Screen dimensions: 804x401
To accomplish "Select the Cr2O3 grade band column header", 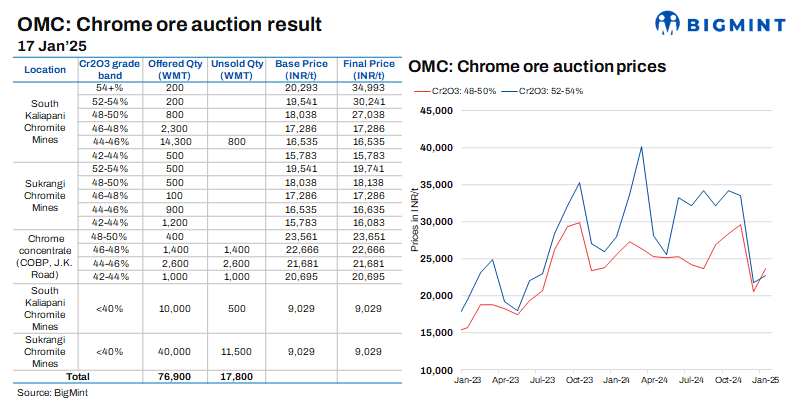I will [109, 69].
